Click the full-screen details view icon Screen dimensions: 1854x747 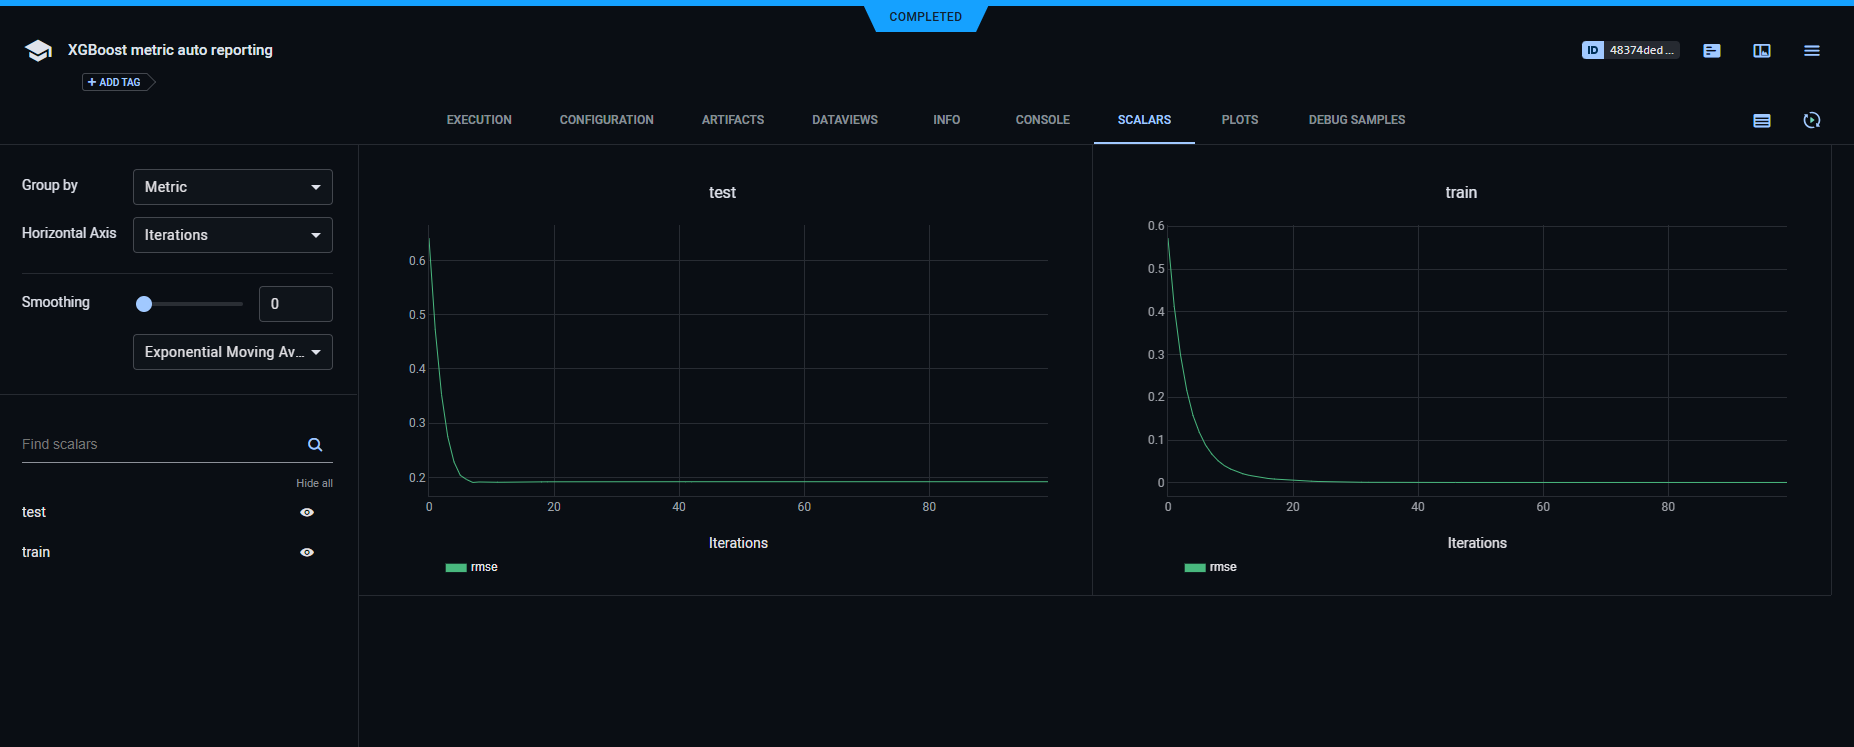coord(1762,51)
